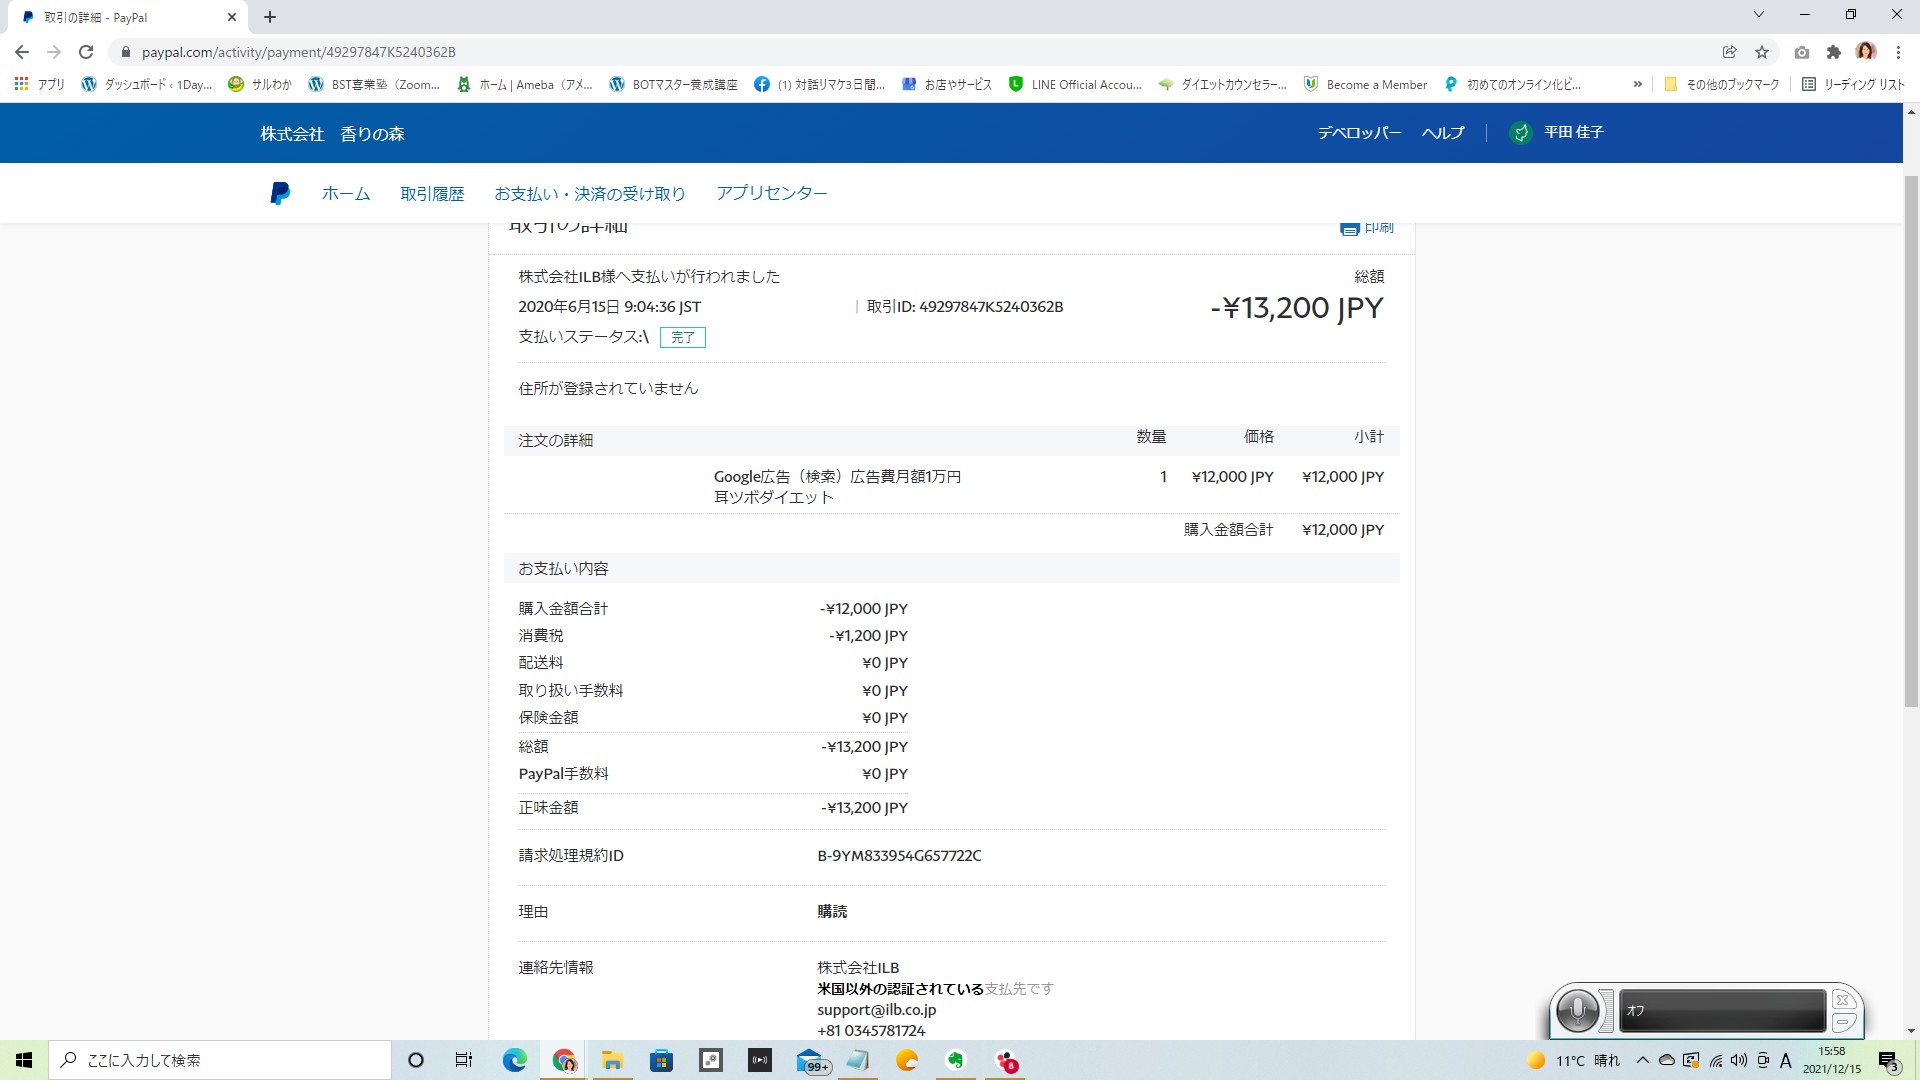Viewport: 1920px width, 1080px height.
Task: Open the アプリセンター tab
Action: pos(771,193)
